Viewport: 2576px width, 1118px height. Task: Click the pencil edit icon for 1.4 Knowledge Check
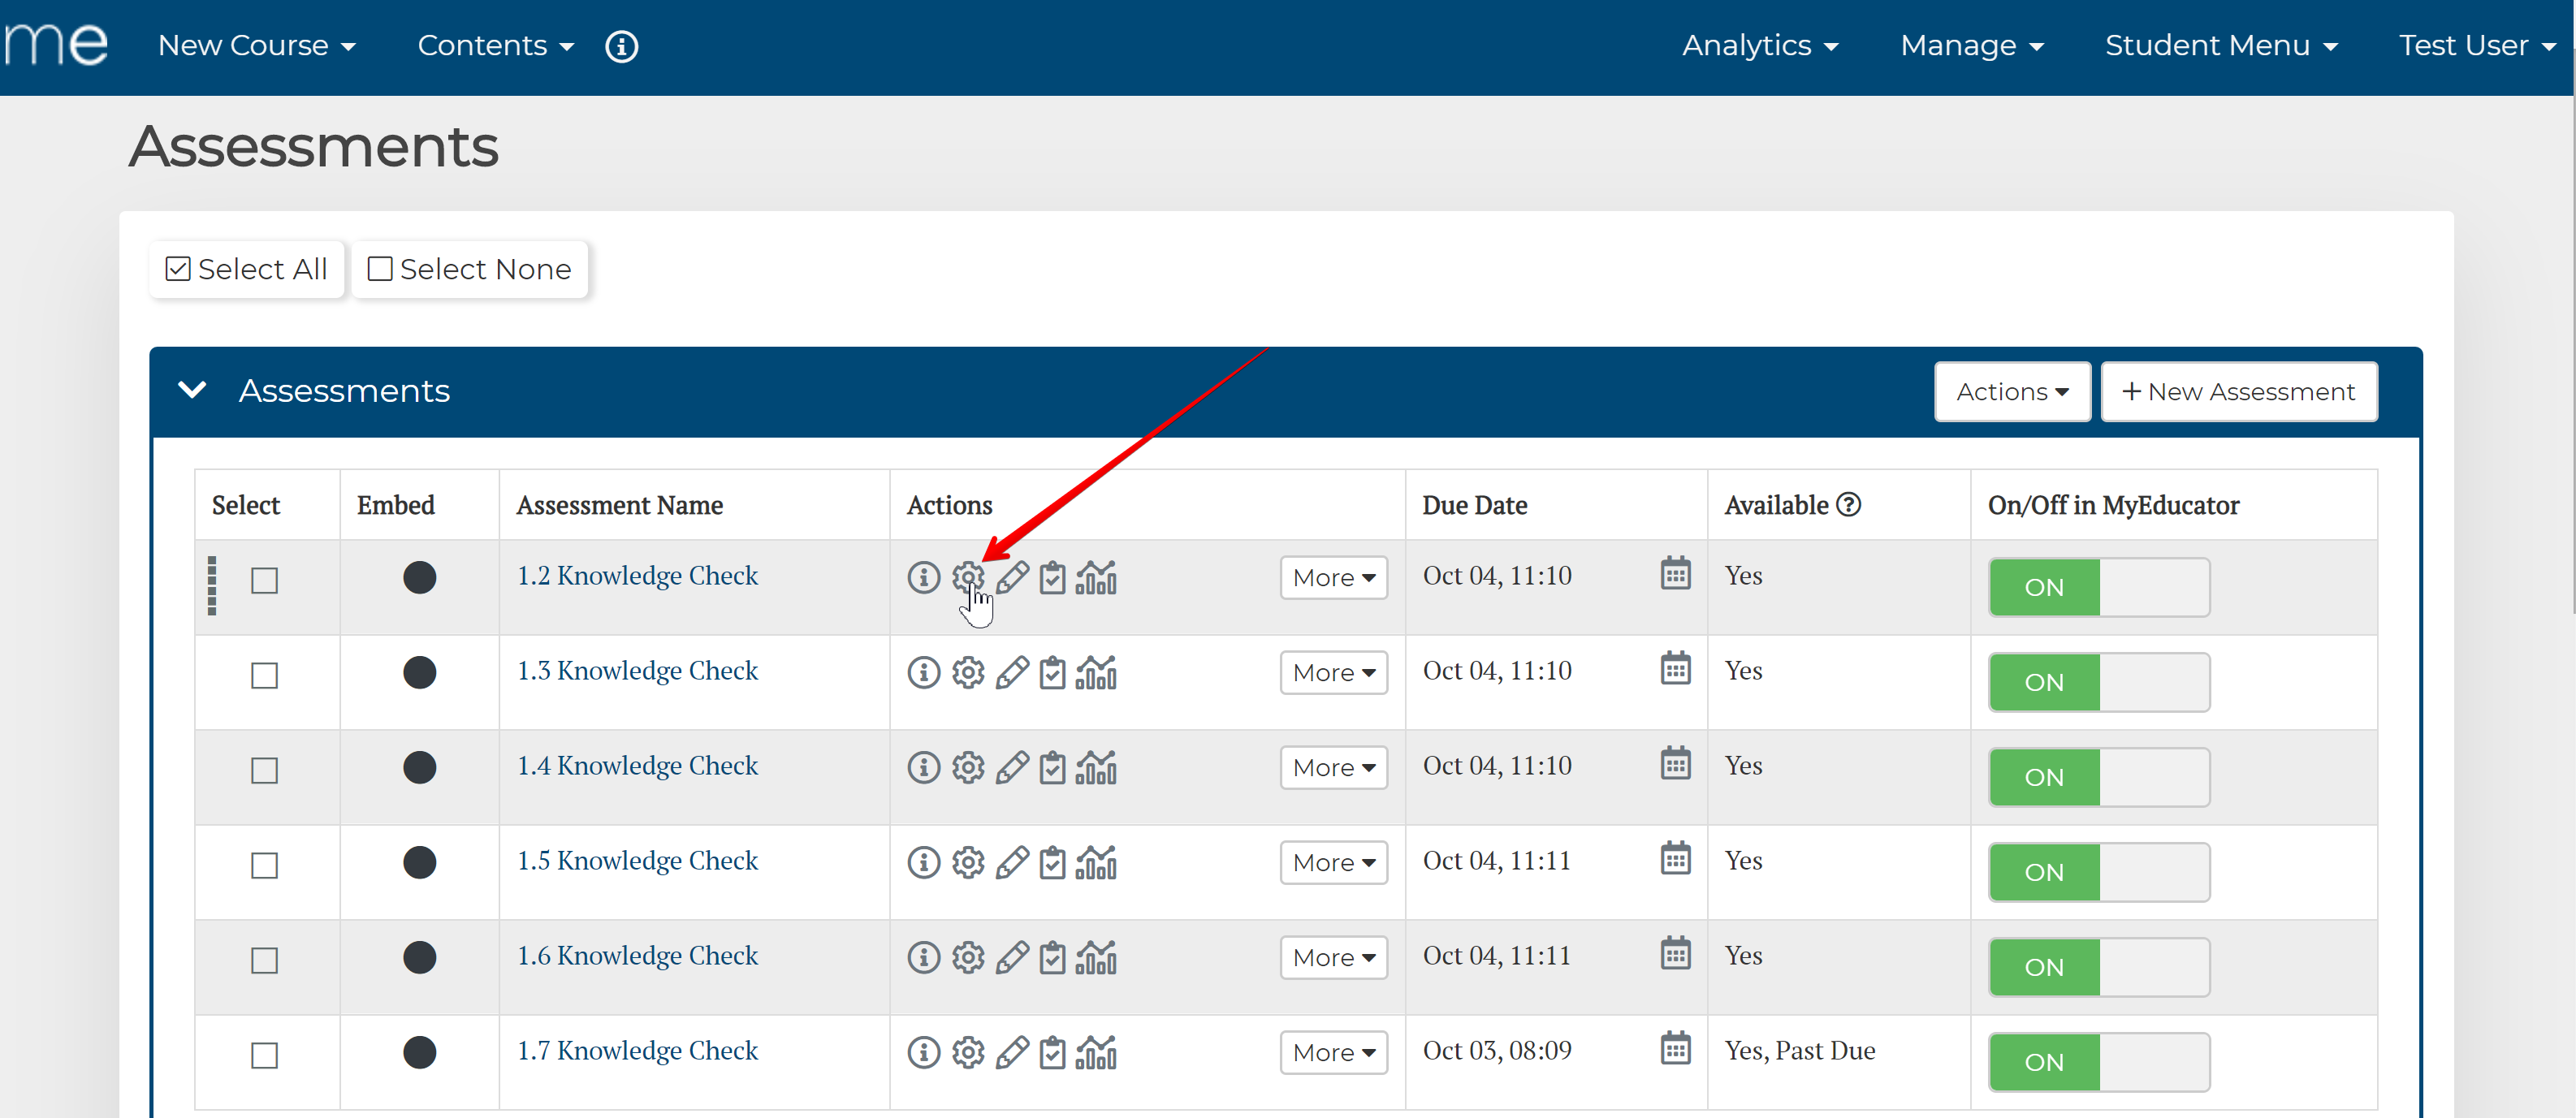[x=1011, y=767]
